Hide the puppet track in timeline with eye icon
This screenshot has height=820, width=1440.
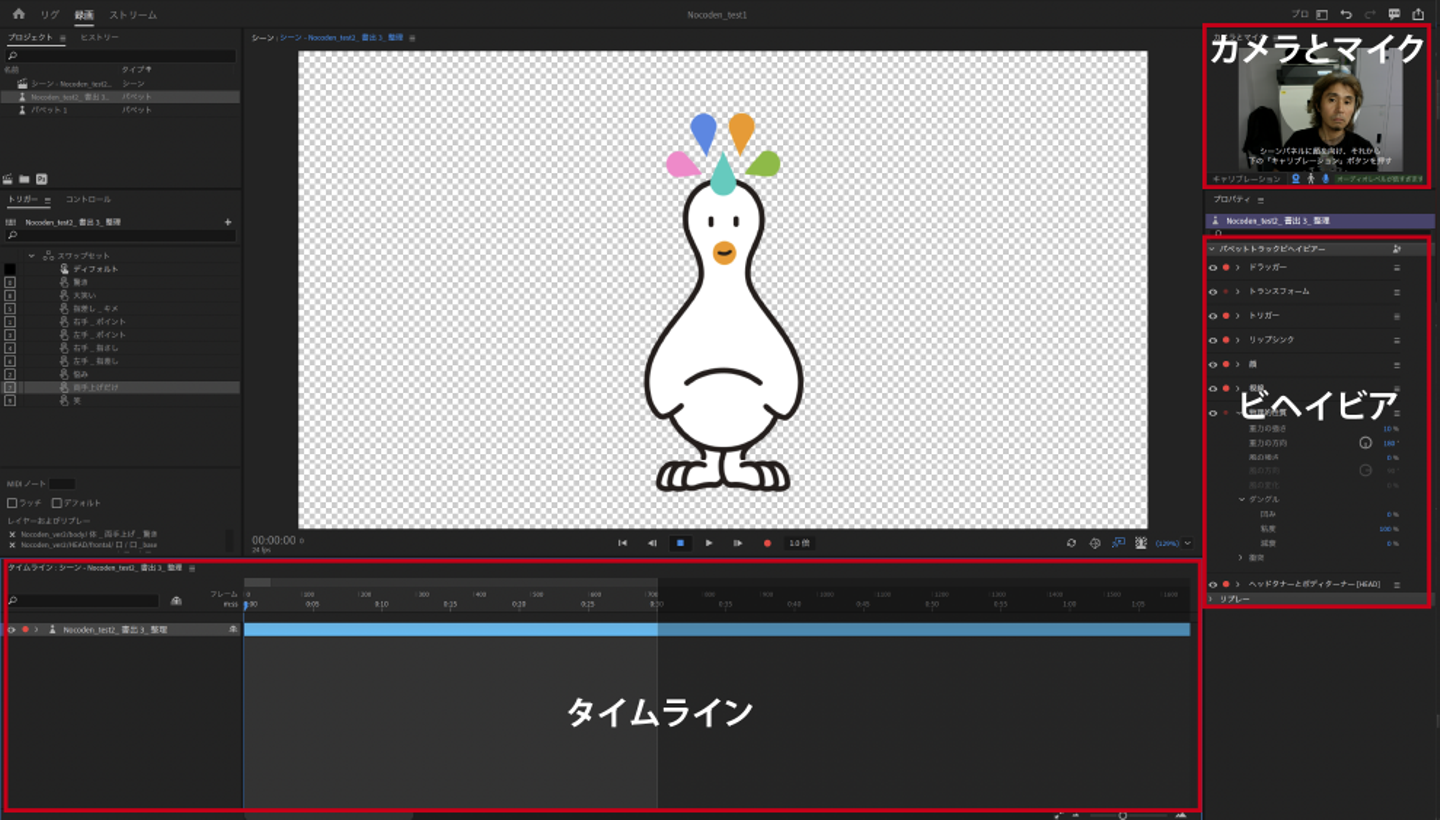(x=12, y=630)
